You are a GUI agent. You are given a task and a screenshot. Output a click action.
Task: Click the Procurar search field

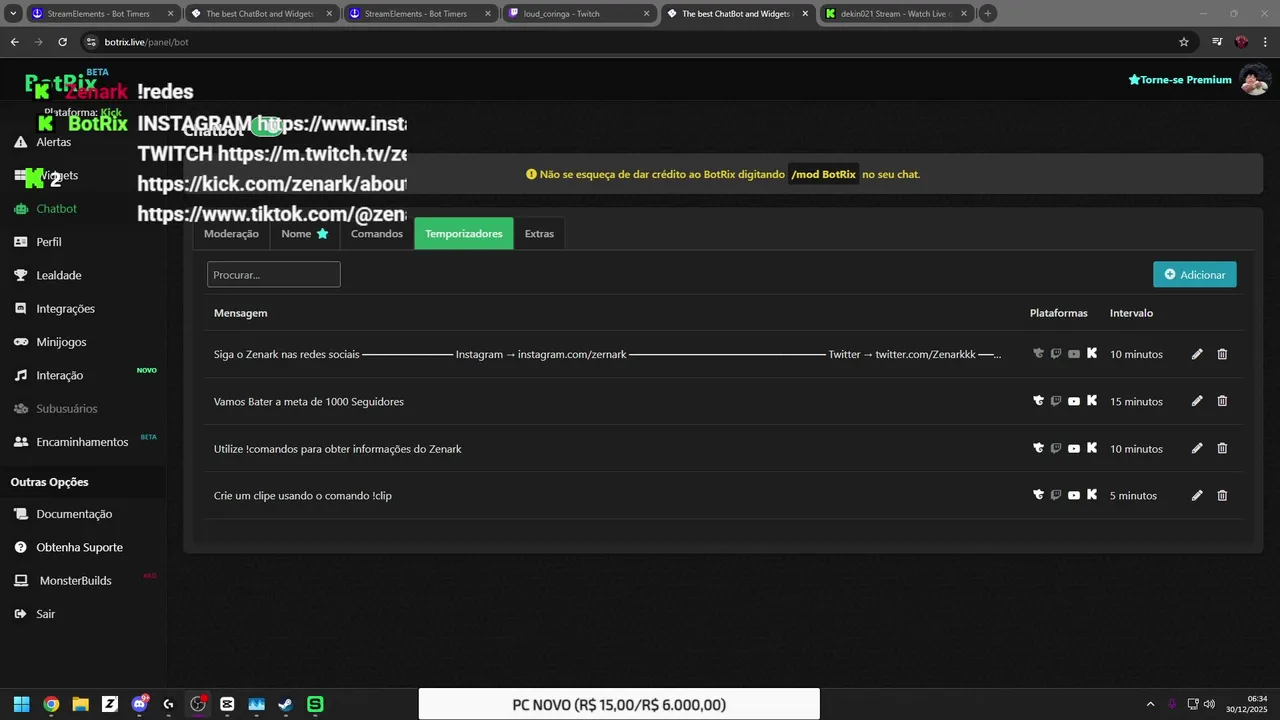click(x=274, y=274)
